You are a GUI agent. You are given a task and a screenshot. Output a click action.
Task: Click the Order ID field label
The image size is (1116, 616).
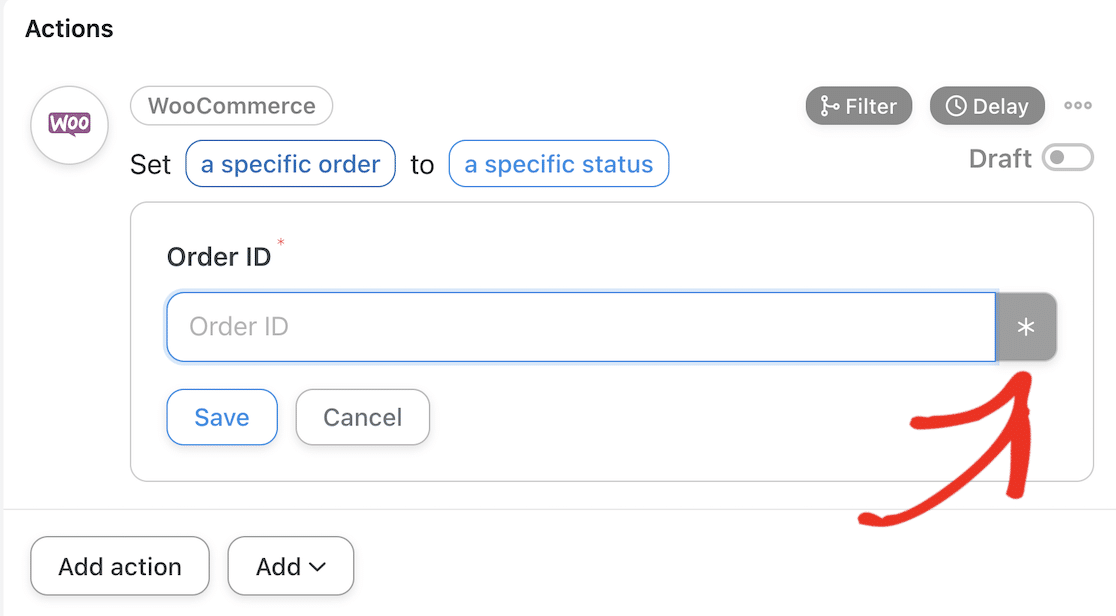[218, 257]
